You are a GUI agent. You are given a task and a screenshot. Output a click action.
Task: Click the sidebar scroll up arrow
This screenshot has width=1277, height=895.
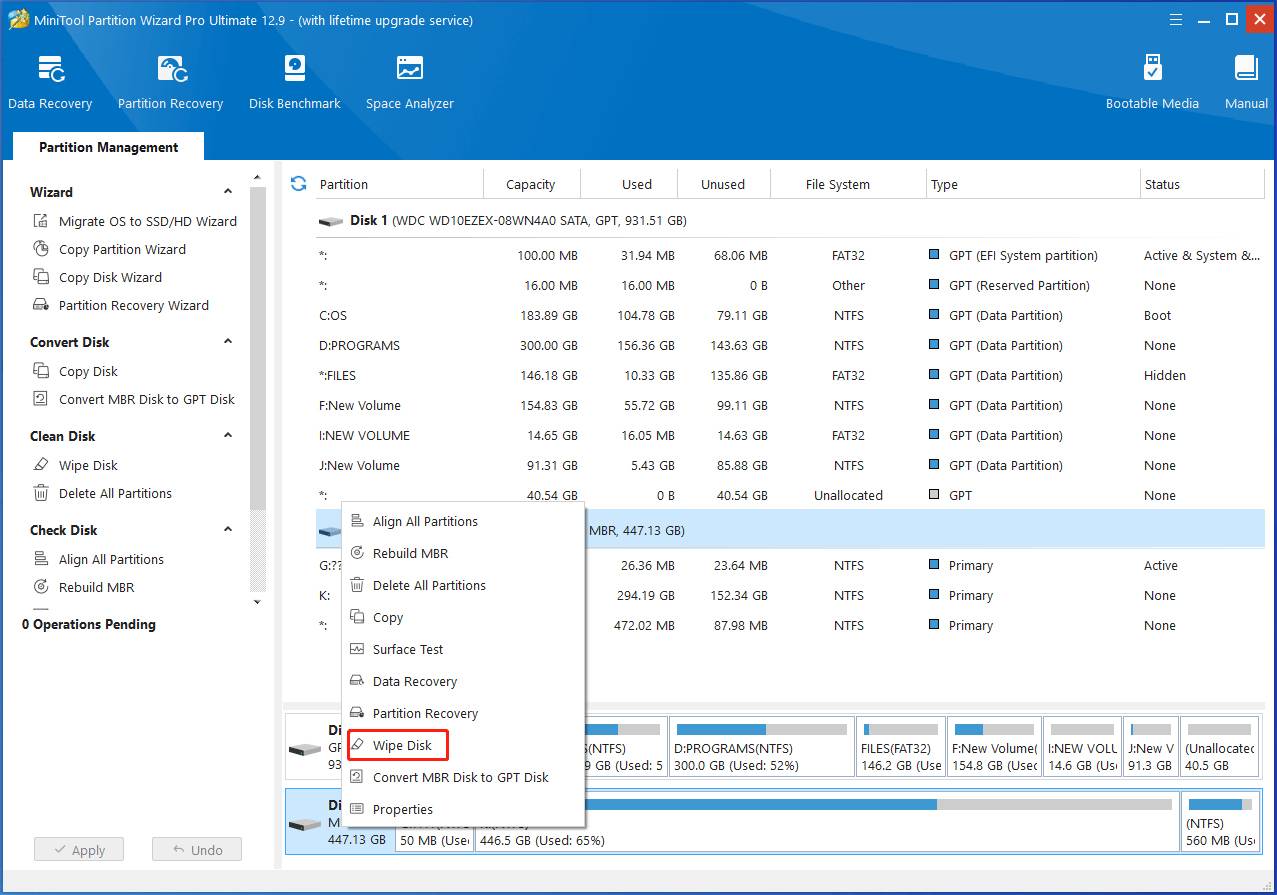[x=257, y=177]
